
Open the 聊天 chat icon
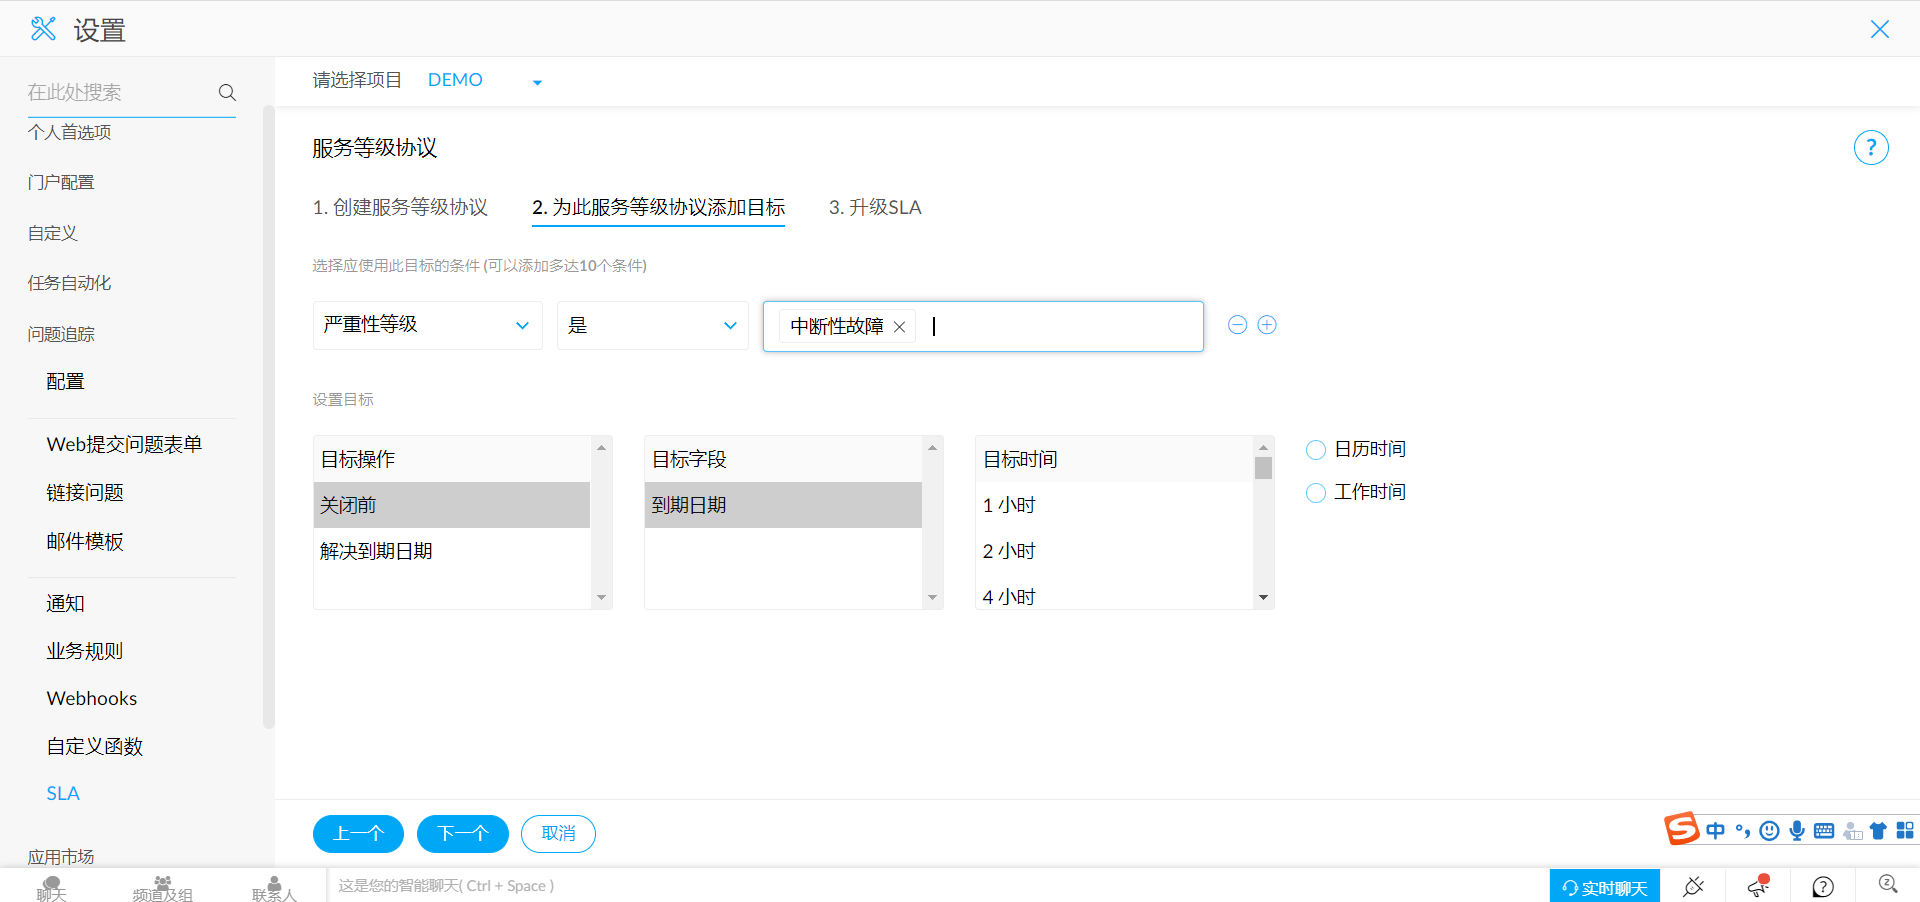click(x=51, y=887)
